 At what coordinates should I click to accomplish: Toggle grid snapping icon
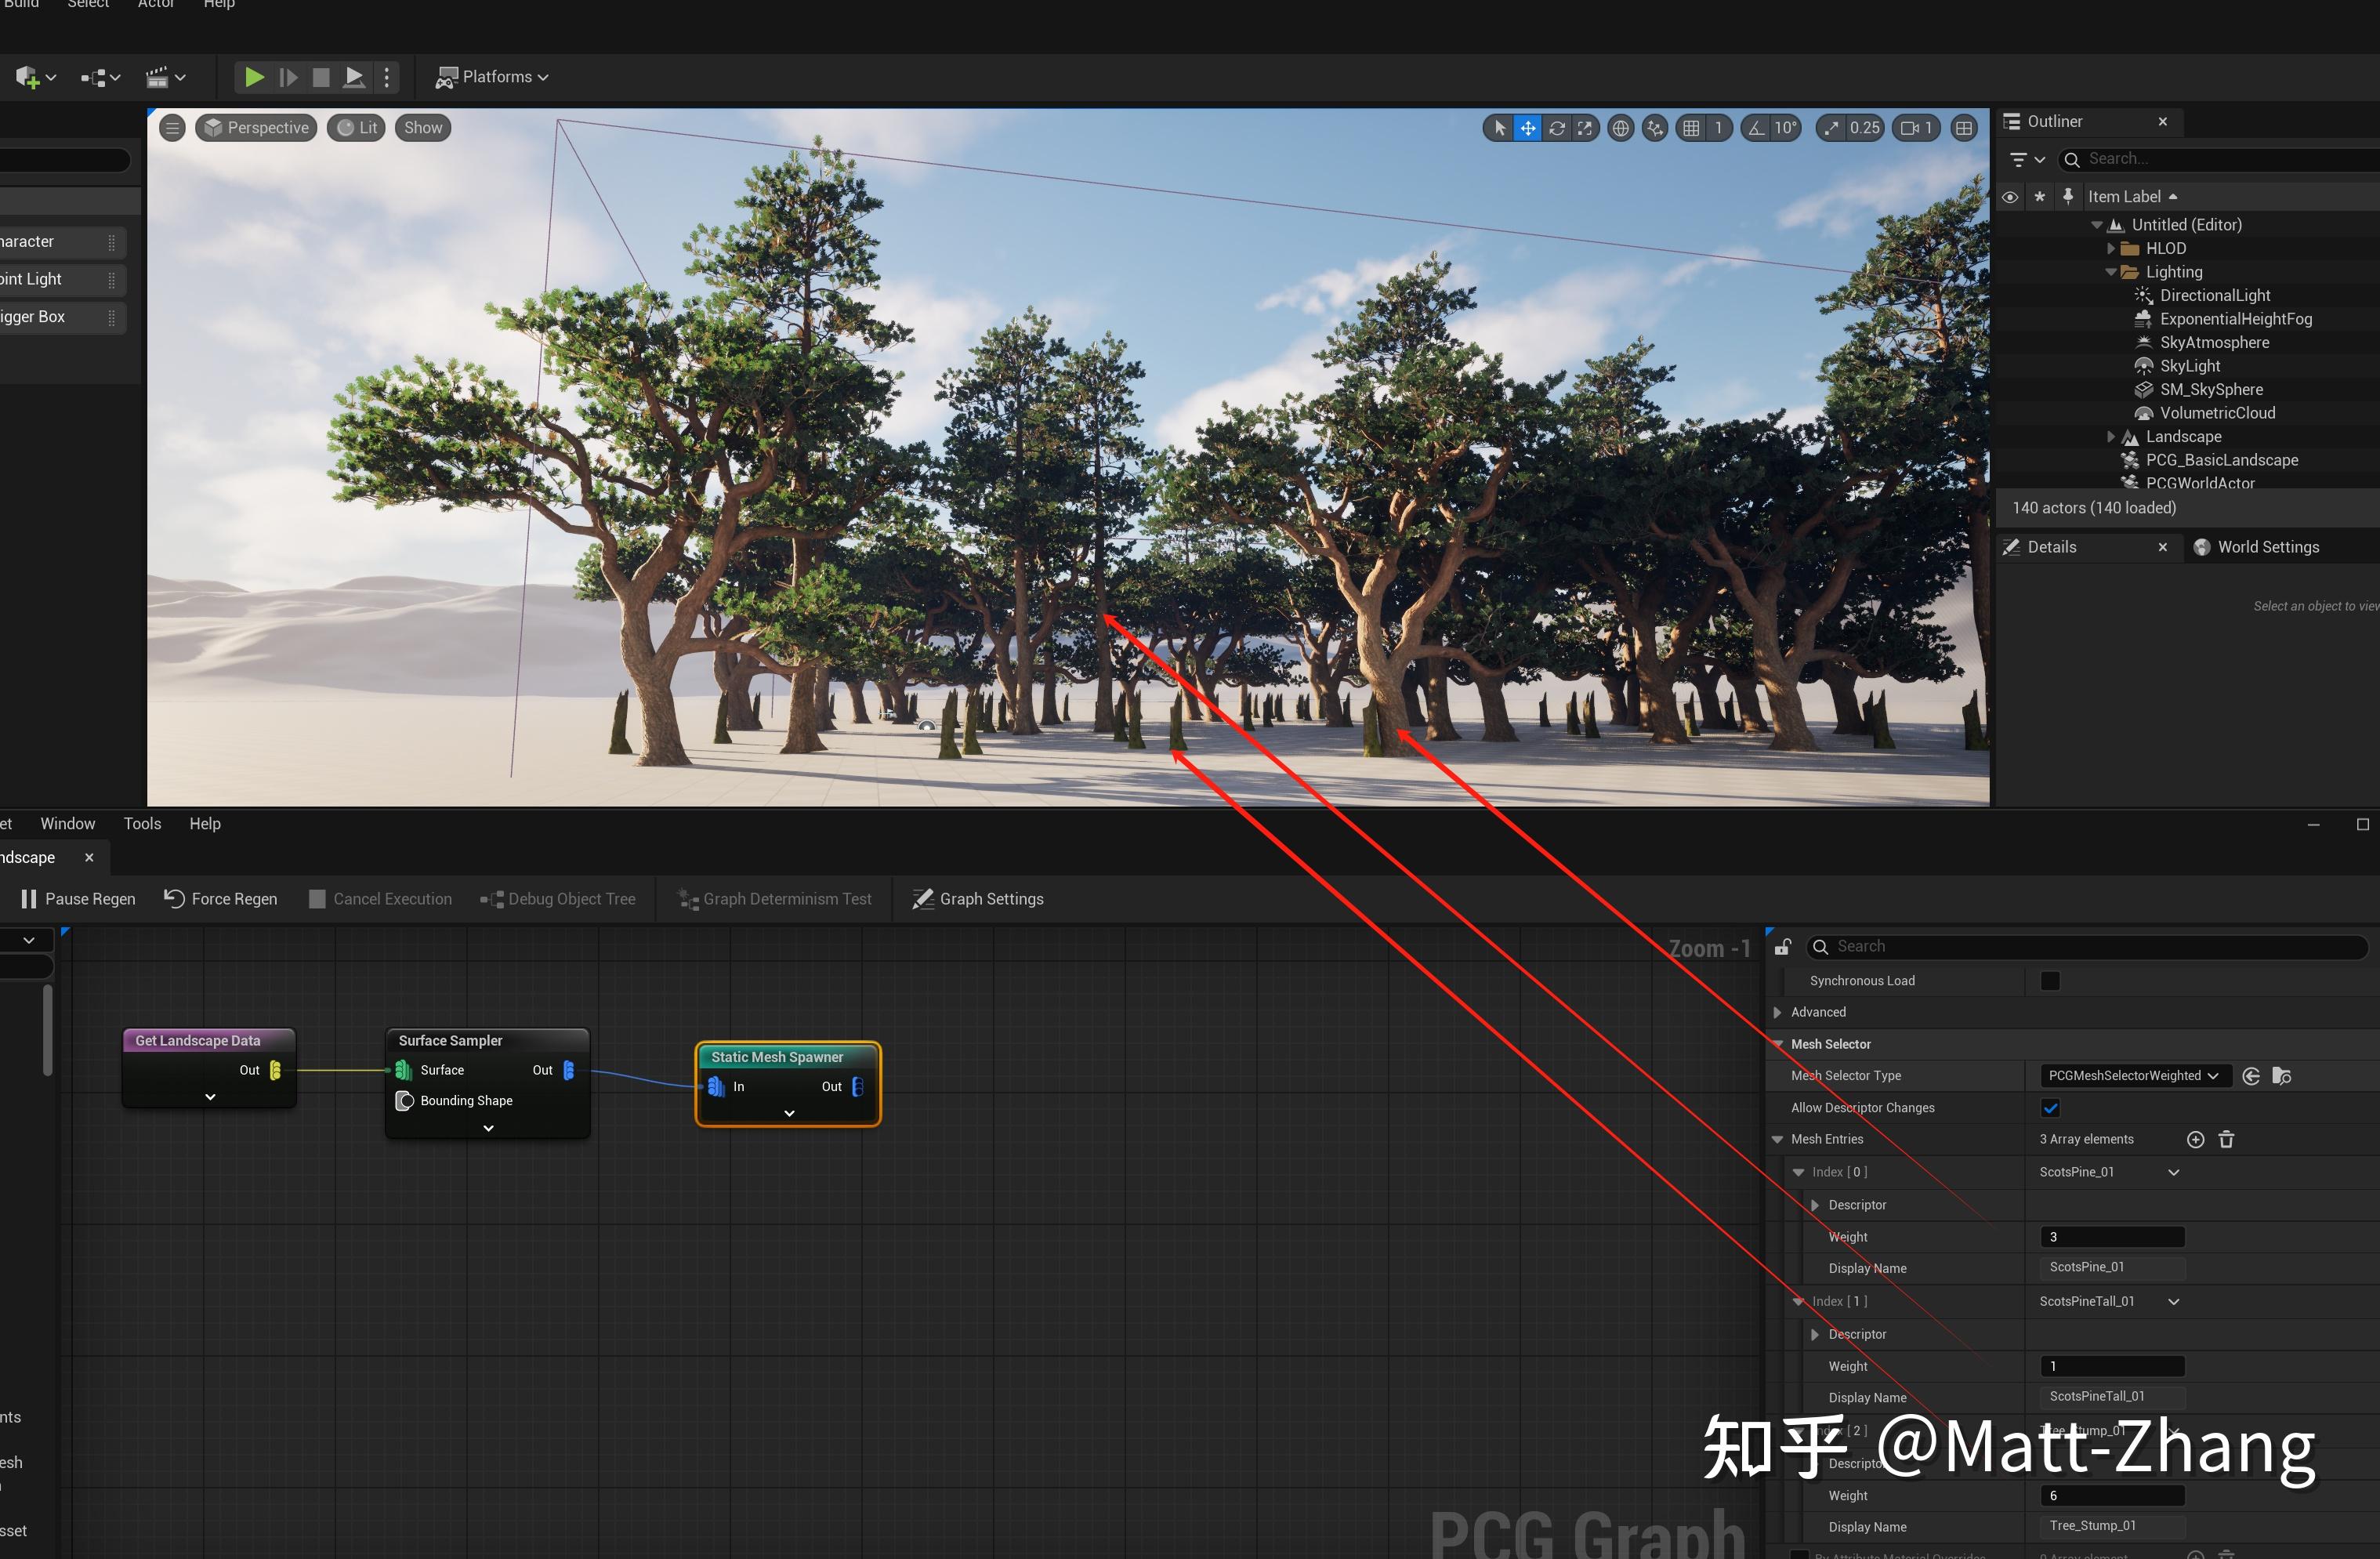click(1691, 128)
